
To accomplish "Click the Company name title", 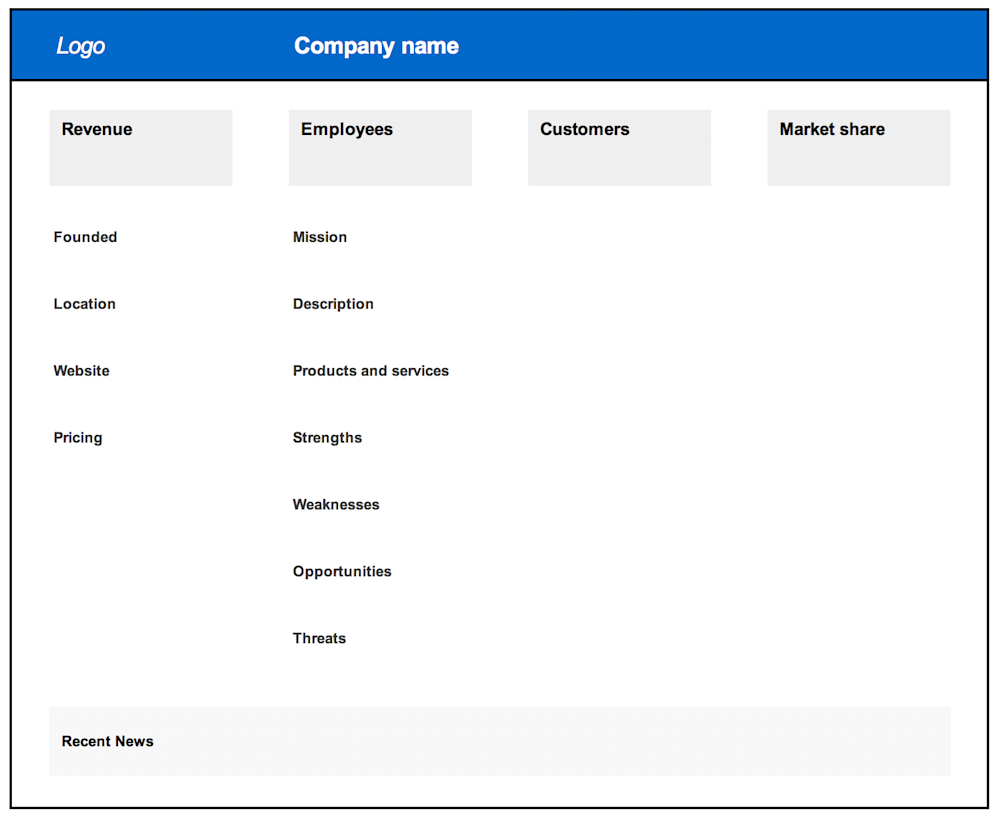I will 376,45.
